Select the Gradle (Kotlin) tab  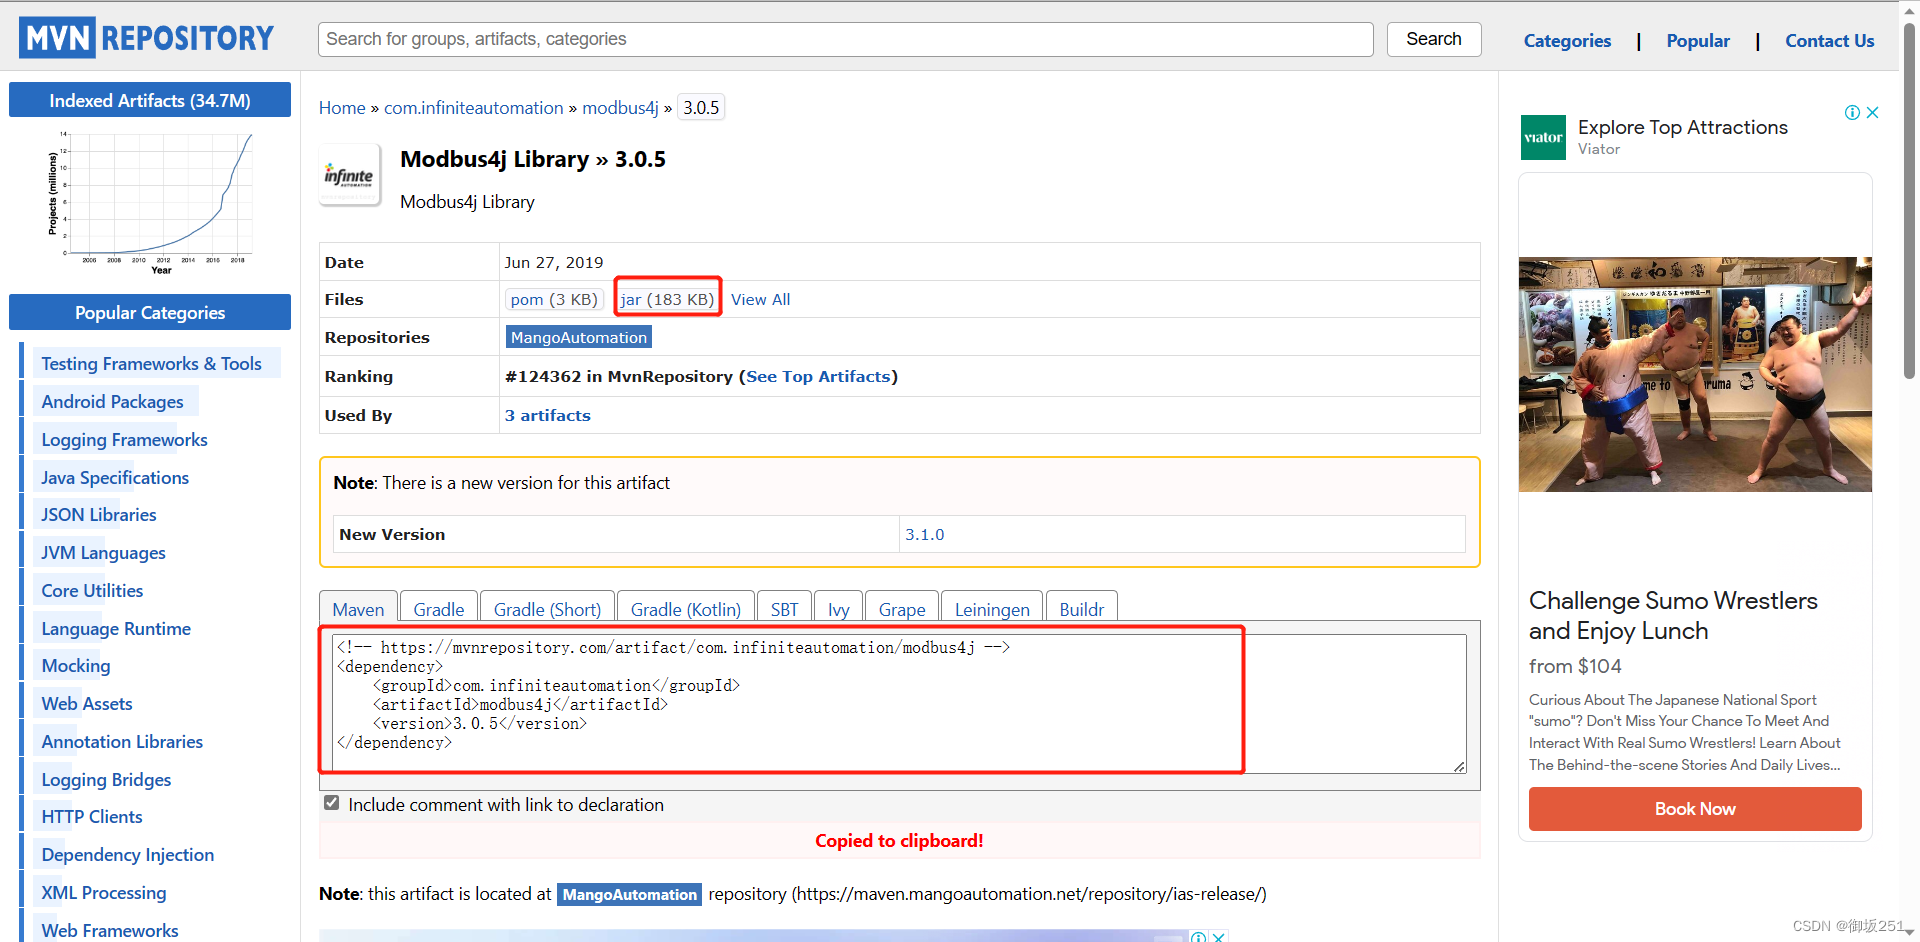pos(685,609)
